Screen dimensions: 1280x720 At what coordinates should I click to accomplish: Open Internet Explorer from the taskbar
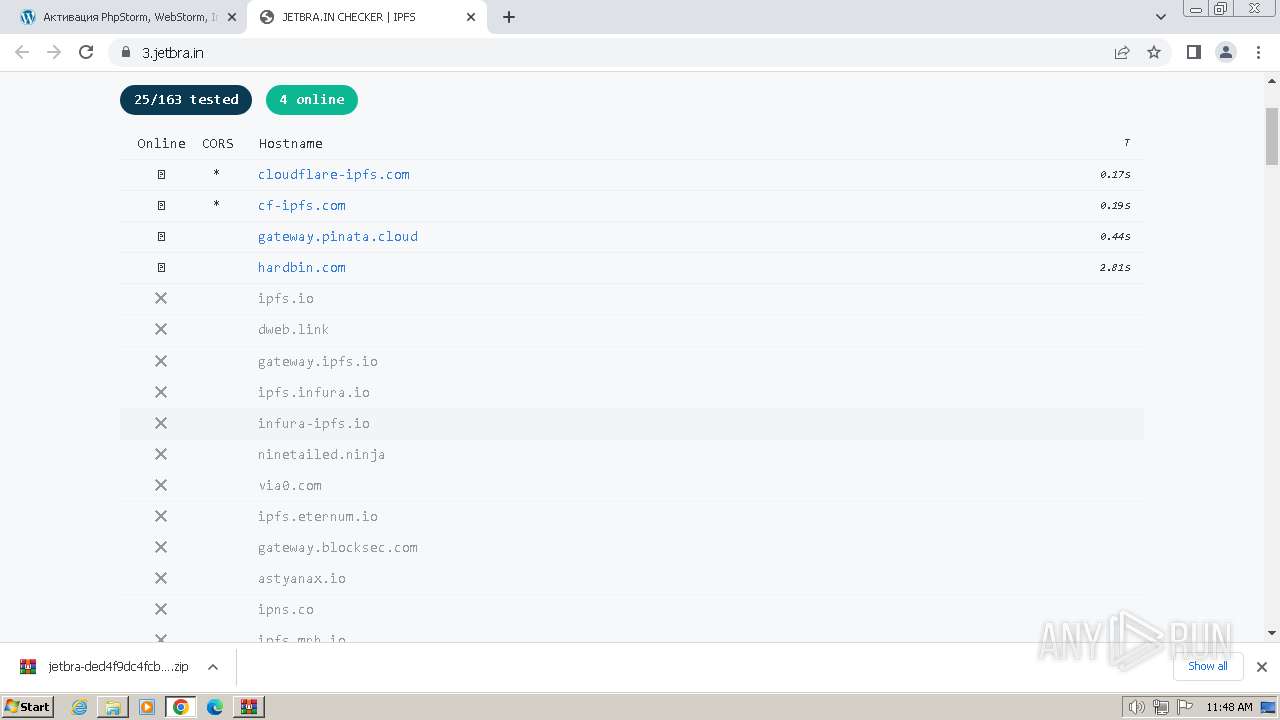(80, 707)
